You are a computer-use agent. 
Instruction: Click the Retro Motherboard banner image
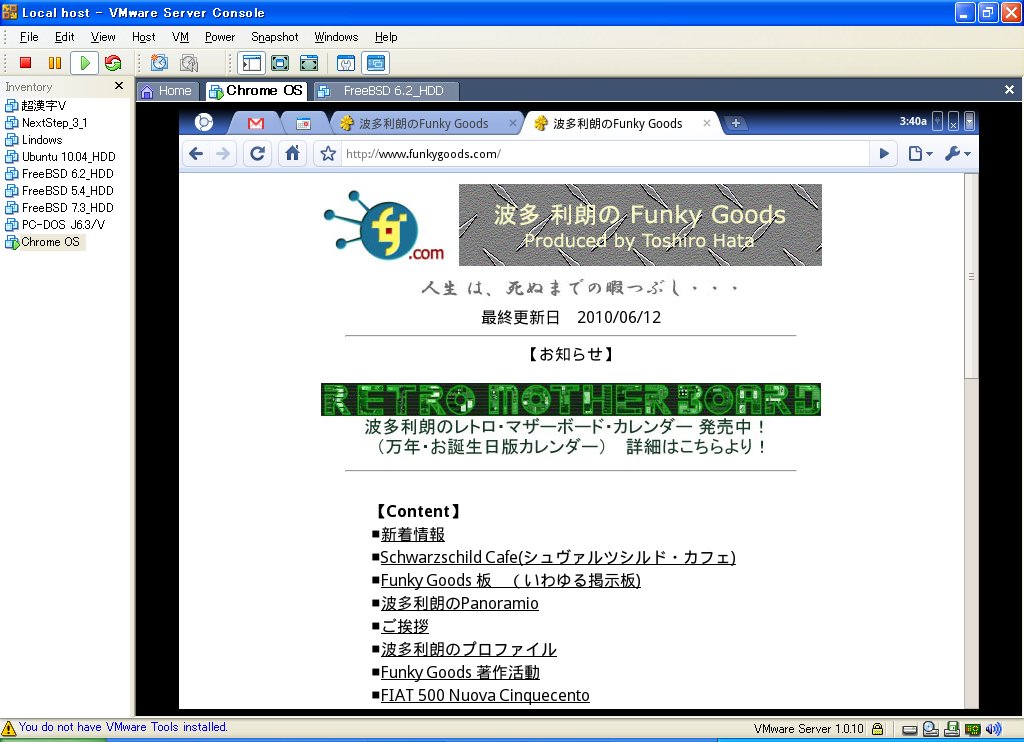click(571, 399)
